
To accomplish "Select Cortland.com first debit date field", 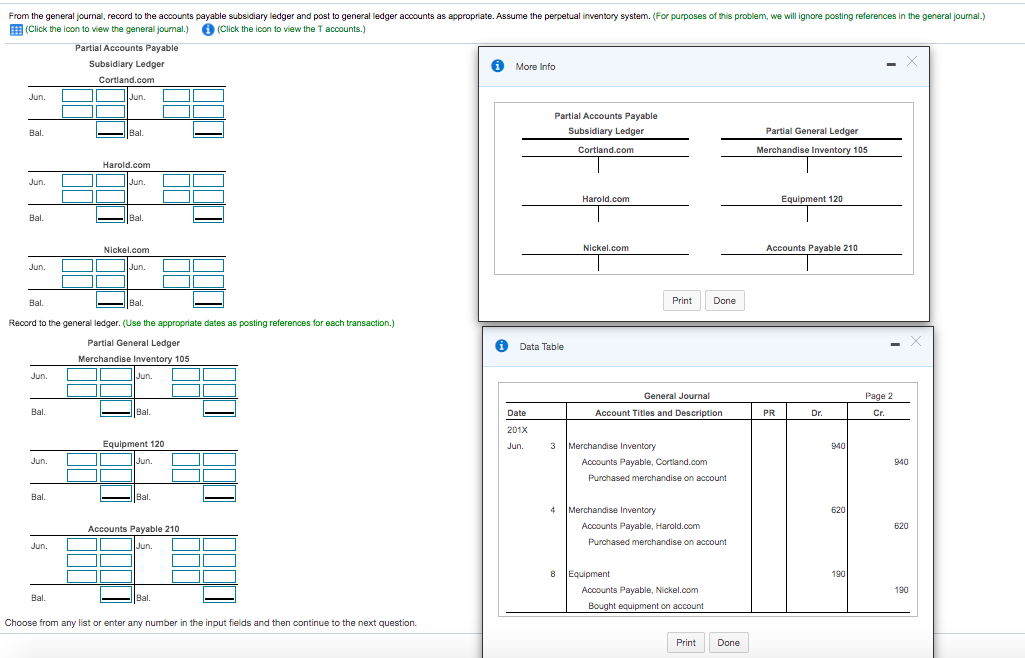I will 77,95.
